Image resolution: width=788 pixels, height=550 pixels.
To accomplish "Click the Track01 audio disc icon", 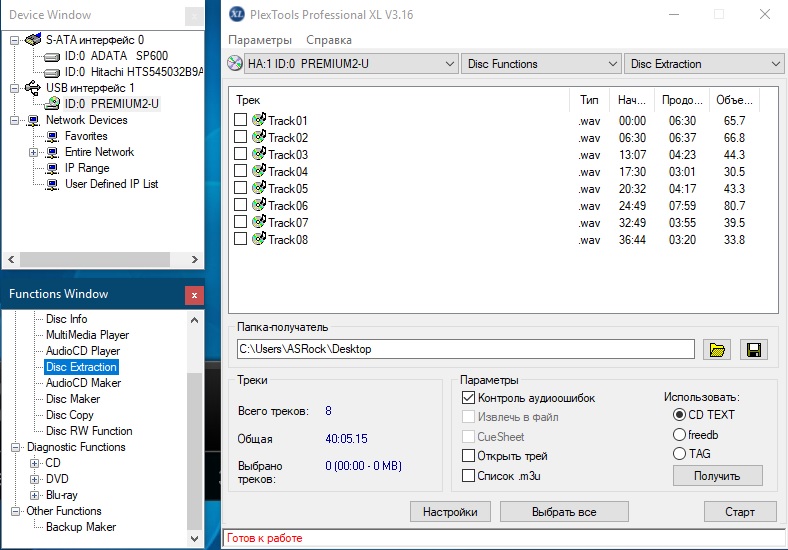I will pyautogui.click(x=259, y=120).
